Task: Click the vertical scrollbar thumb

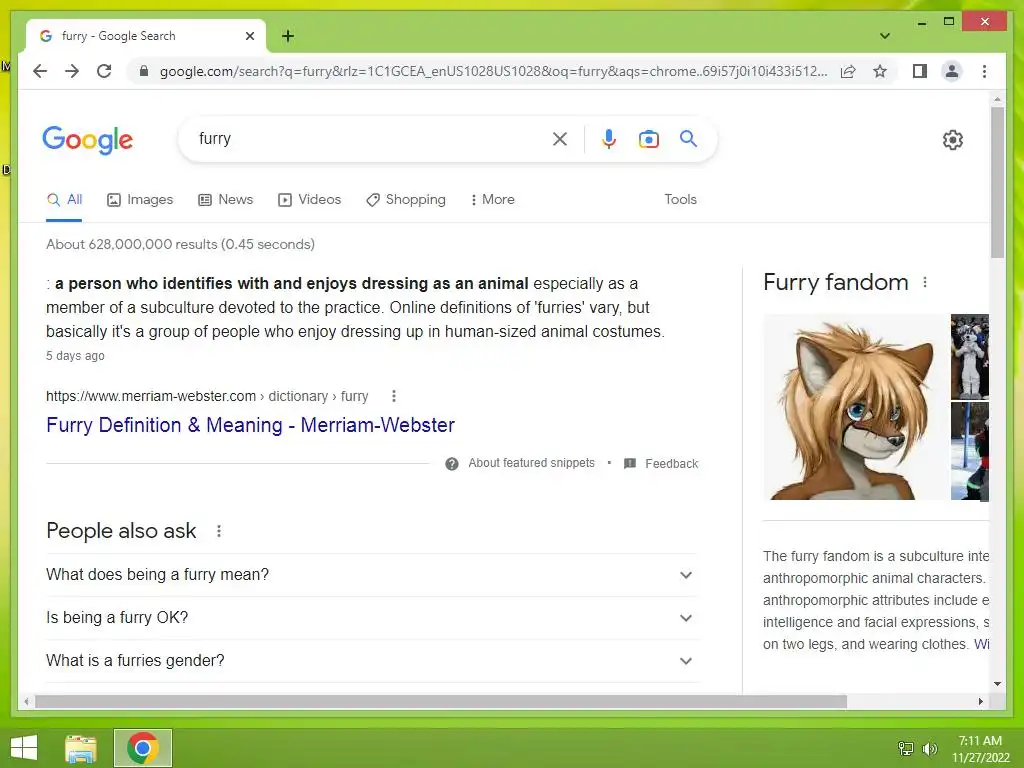Action: point(997,182)
